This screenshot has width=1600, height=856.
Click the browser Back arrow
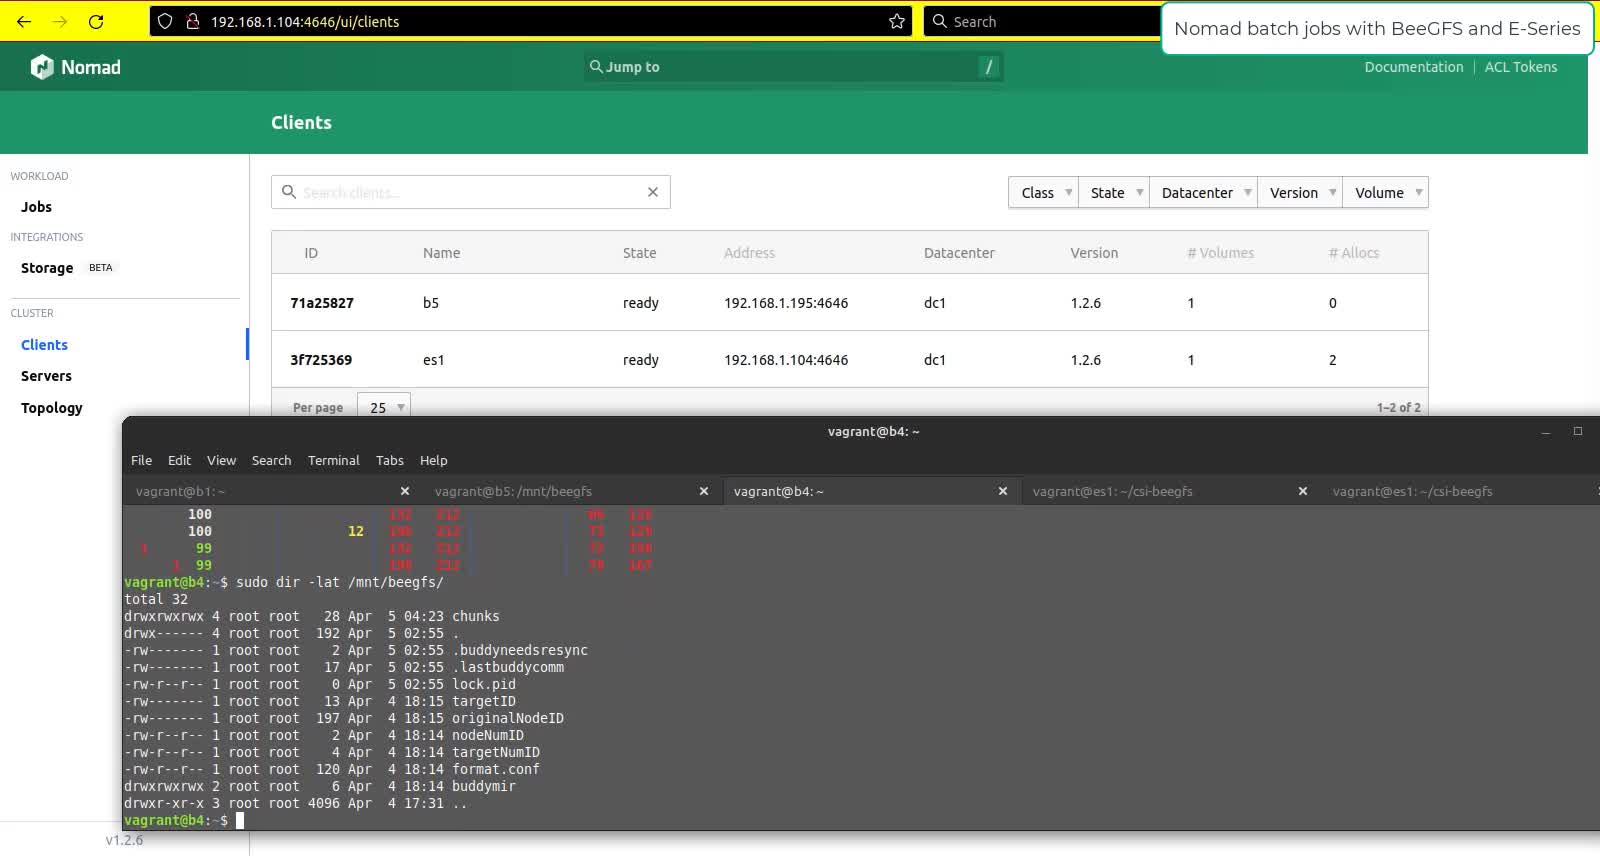[24, 21]
